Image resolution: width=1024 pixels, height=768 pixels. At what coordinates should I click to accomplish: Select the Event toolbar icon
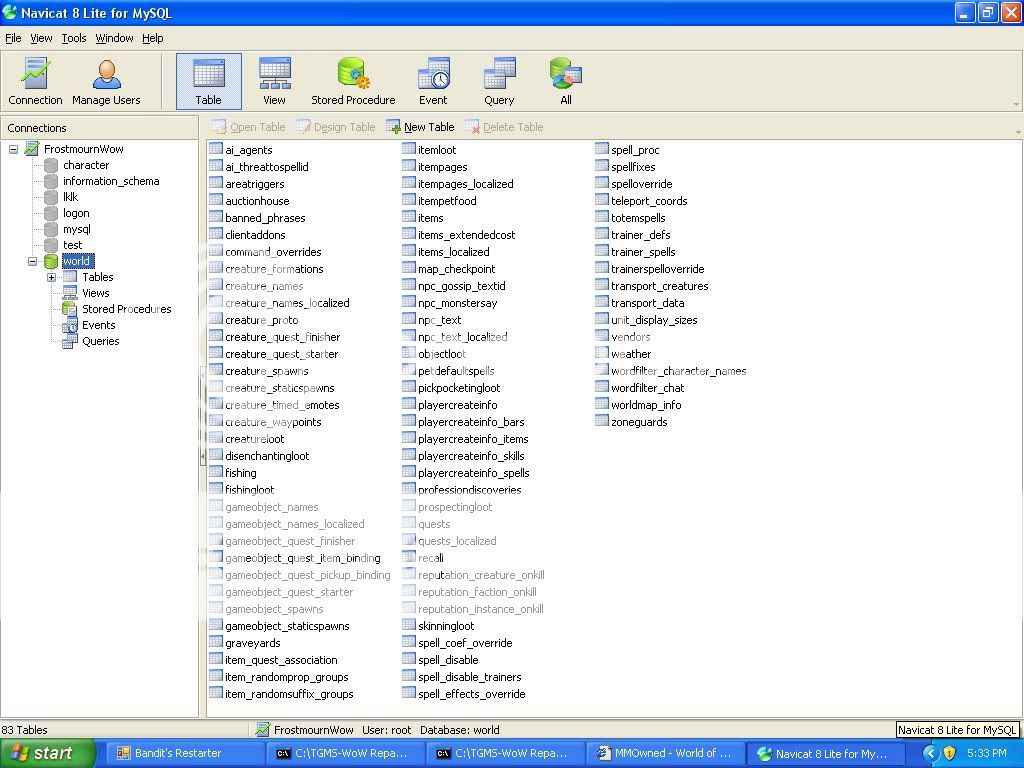coord(433,82)
